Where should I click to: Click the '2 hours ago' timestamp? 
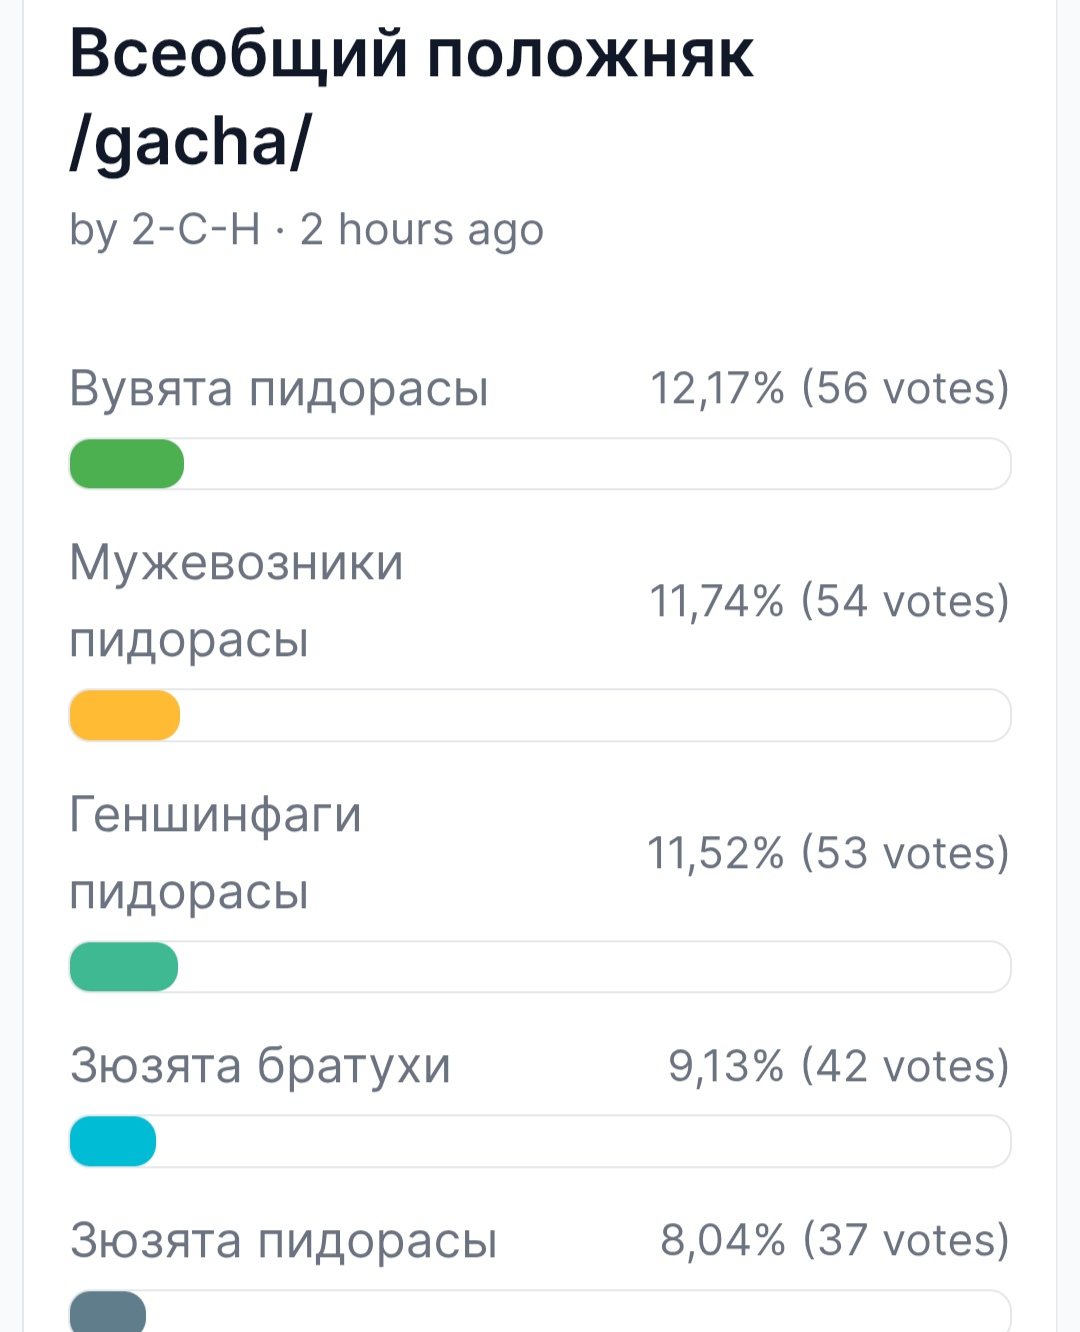click(x=422, y=230)
